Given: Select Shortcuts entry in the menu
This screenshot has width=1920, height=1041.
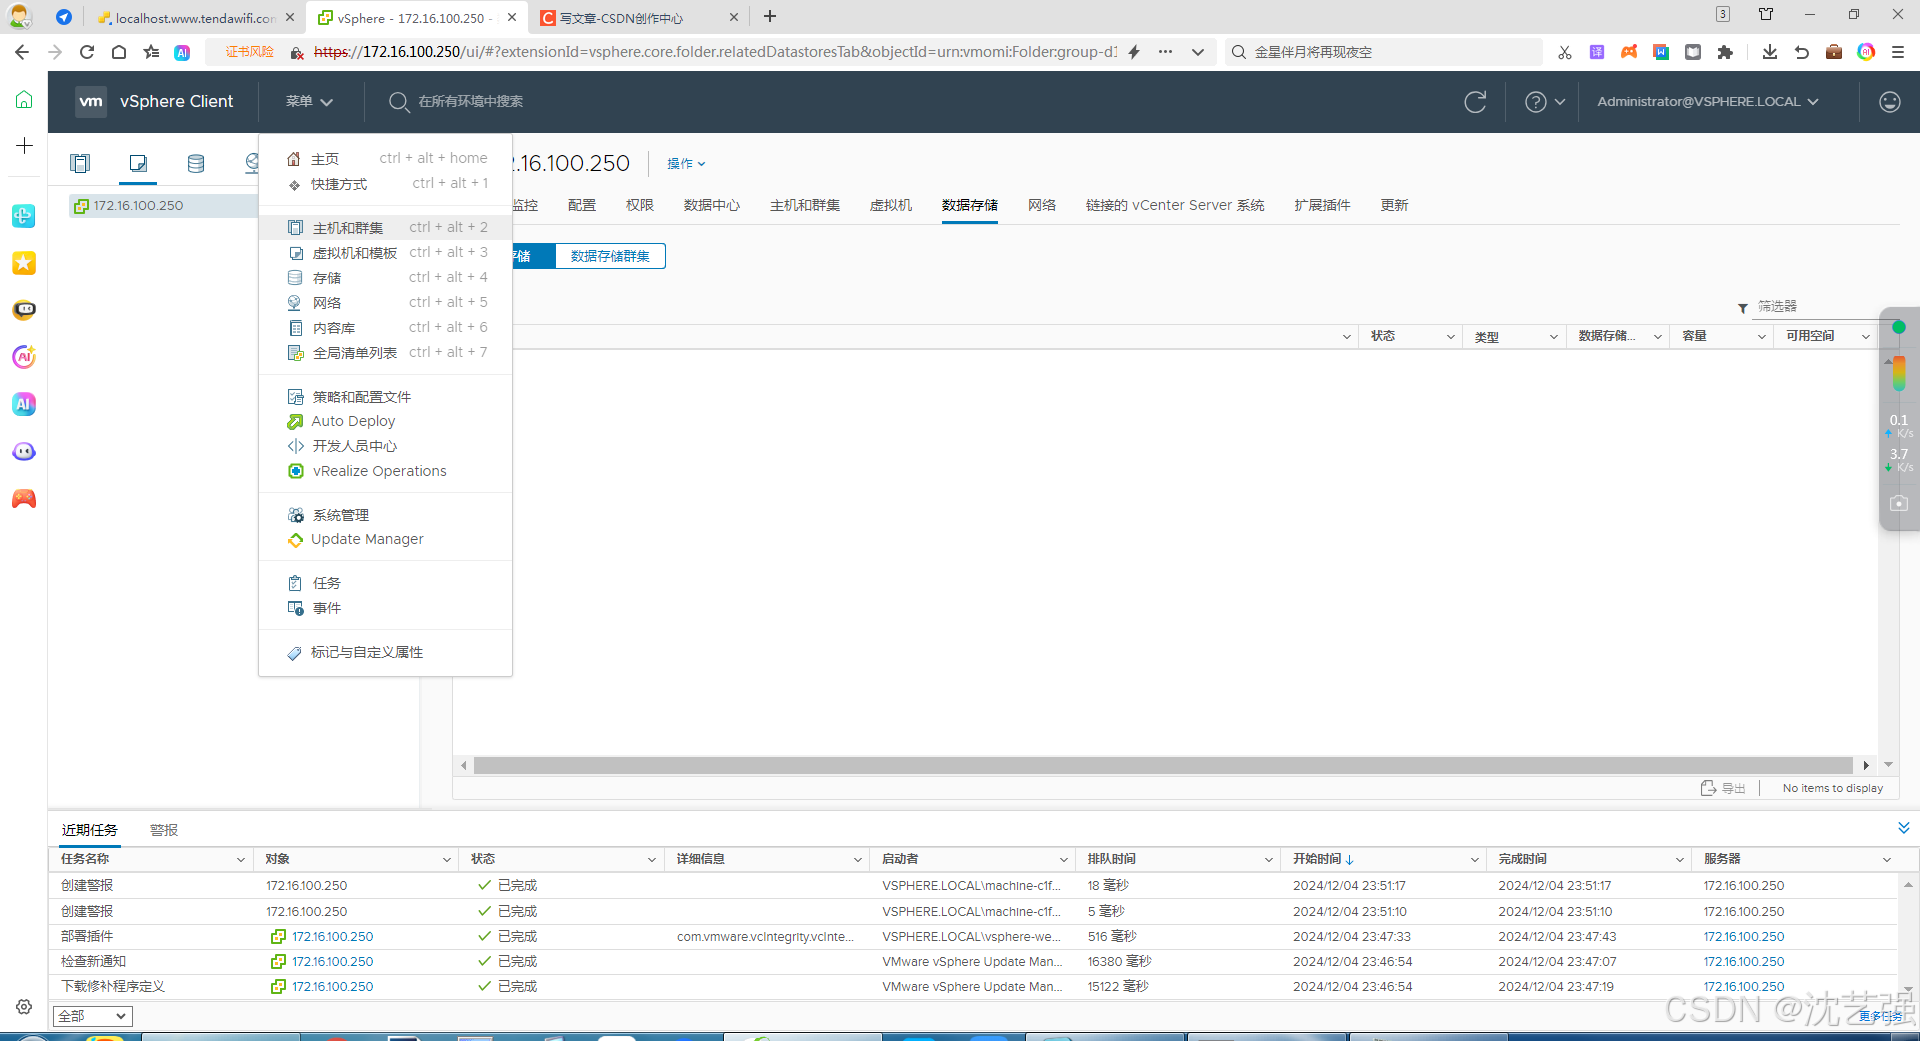Looking at the screenshot, I should [385, 184].
